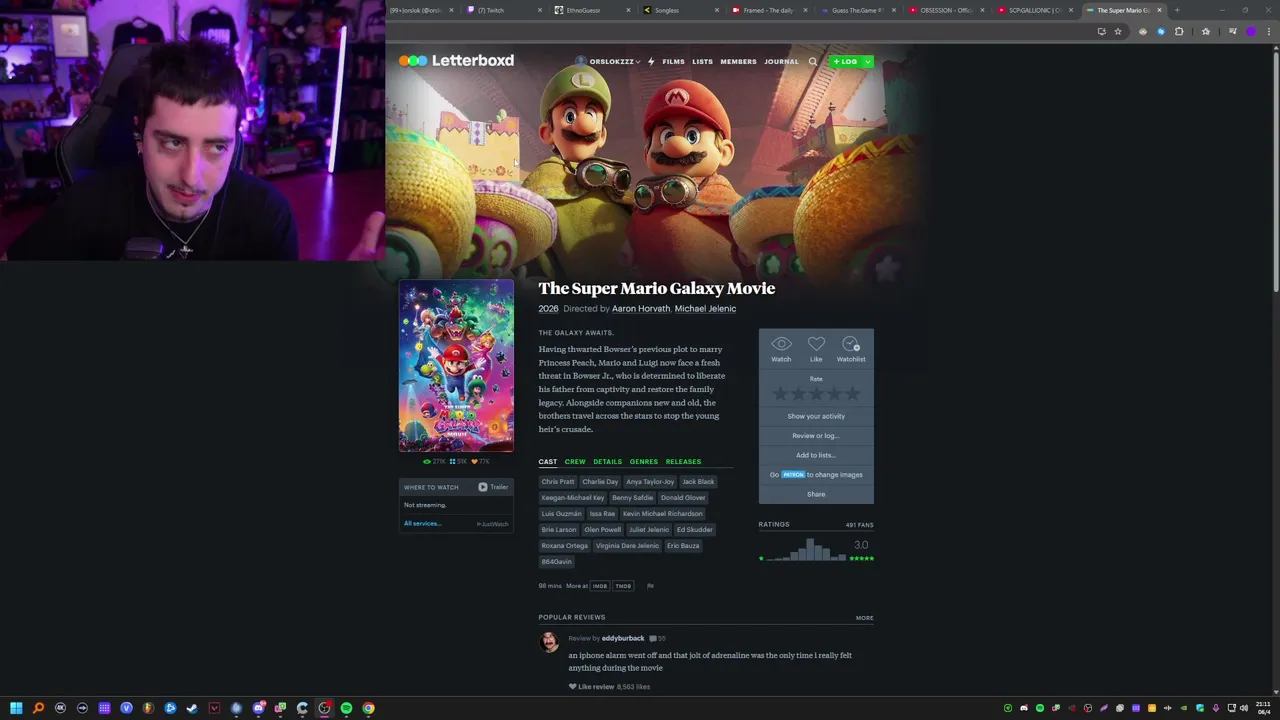Play the Trailer from Where to Watch

[x=494, y=487]
